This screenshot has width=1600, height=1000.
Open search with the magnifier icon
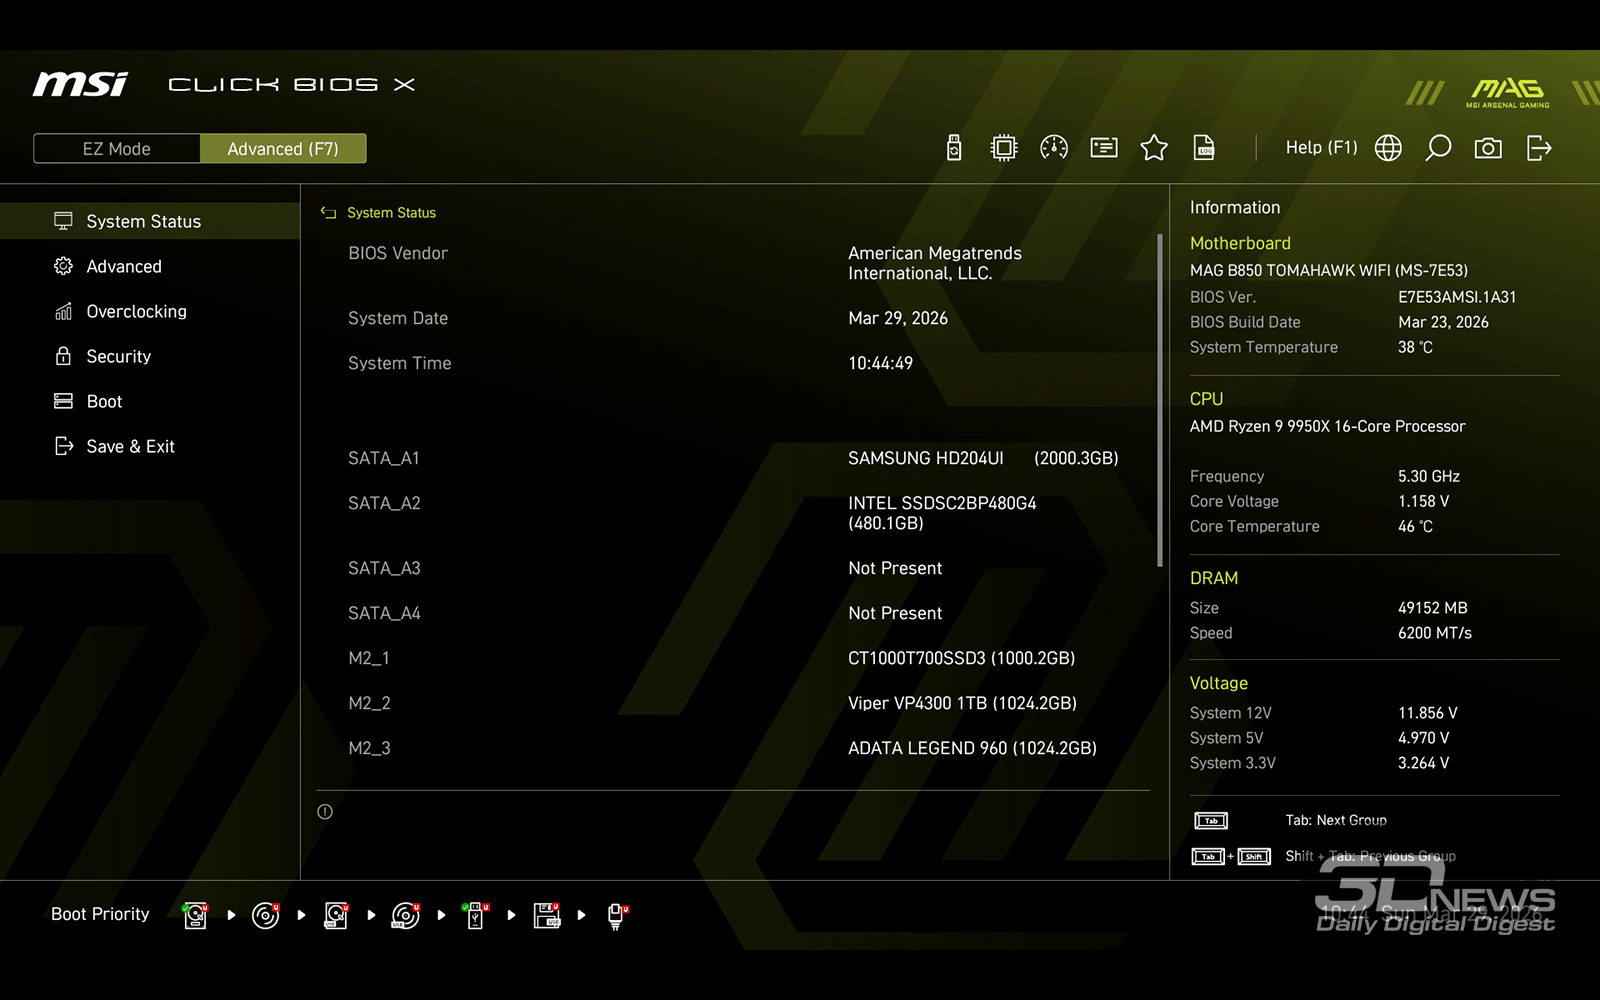[1438, 148]
